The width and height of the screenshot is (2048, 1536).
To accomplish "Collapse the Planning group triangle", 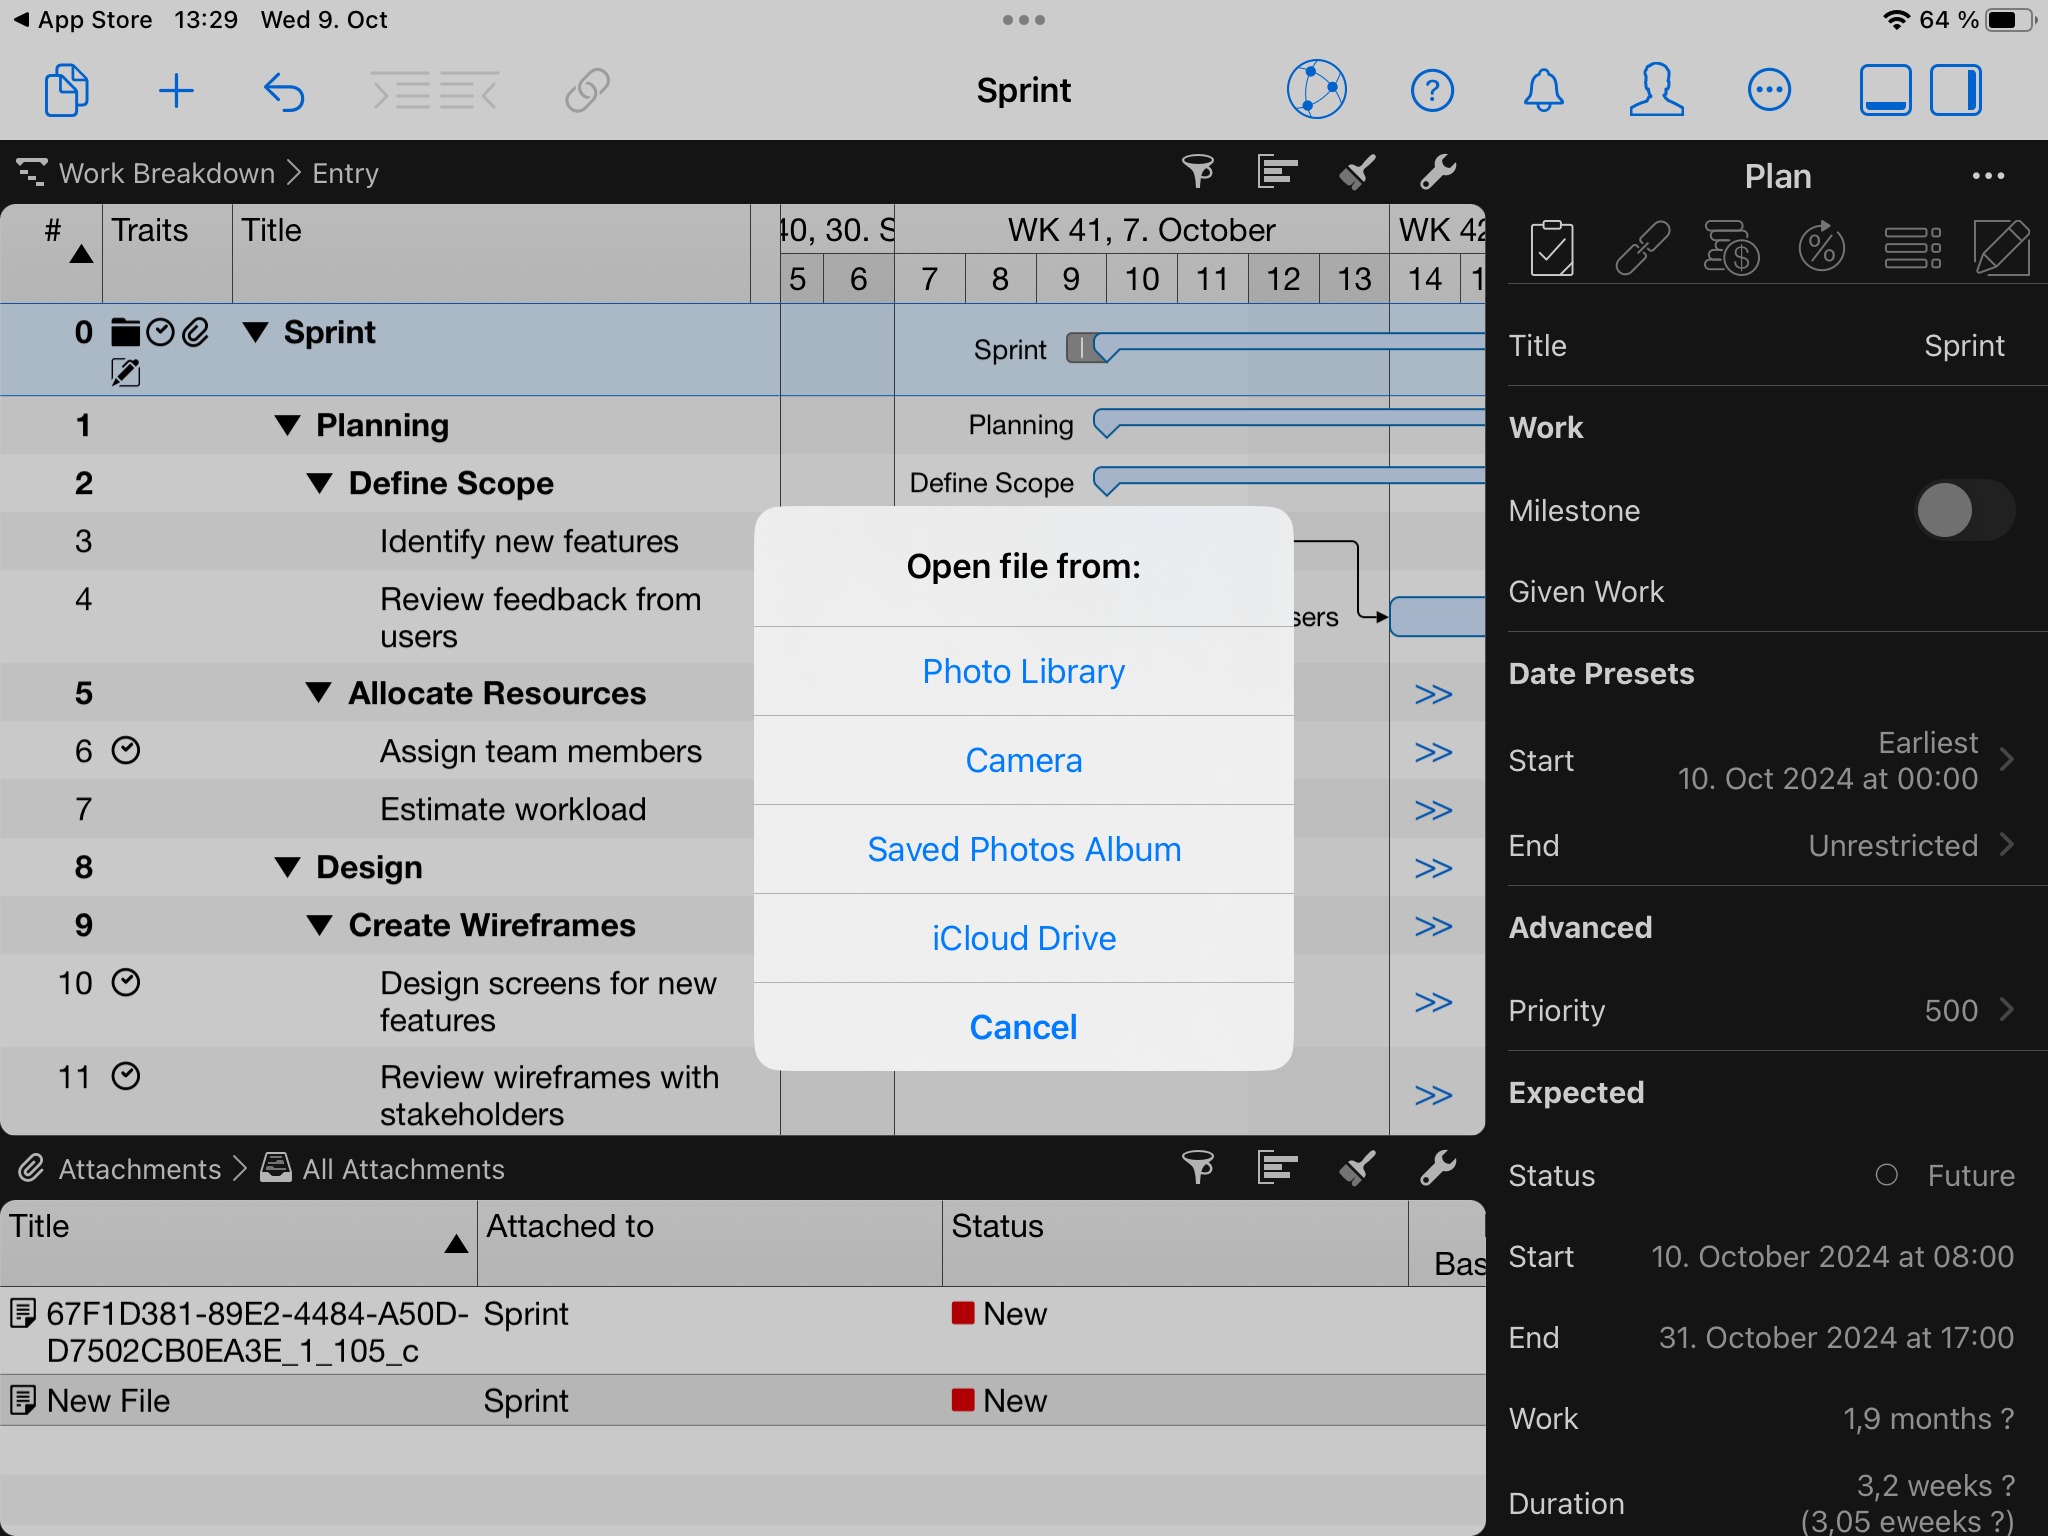I will 288,425.
